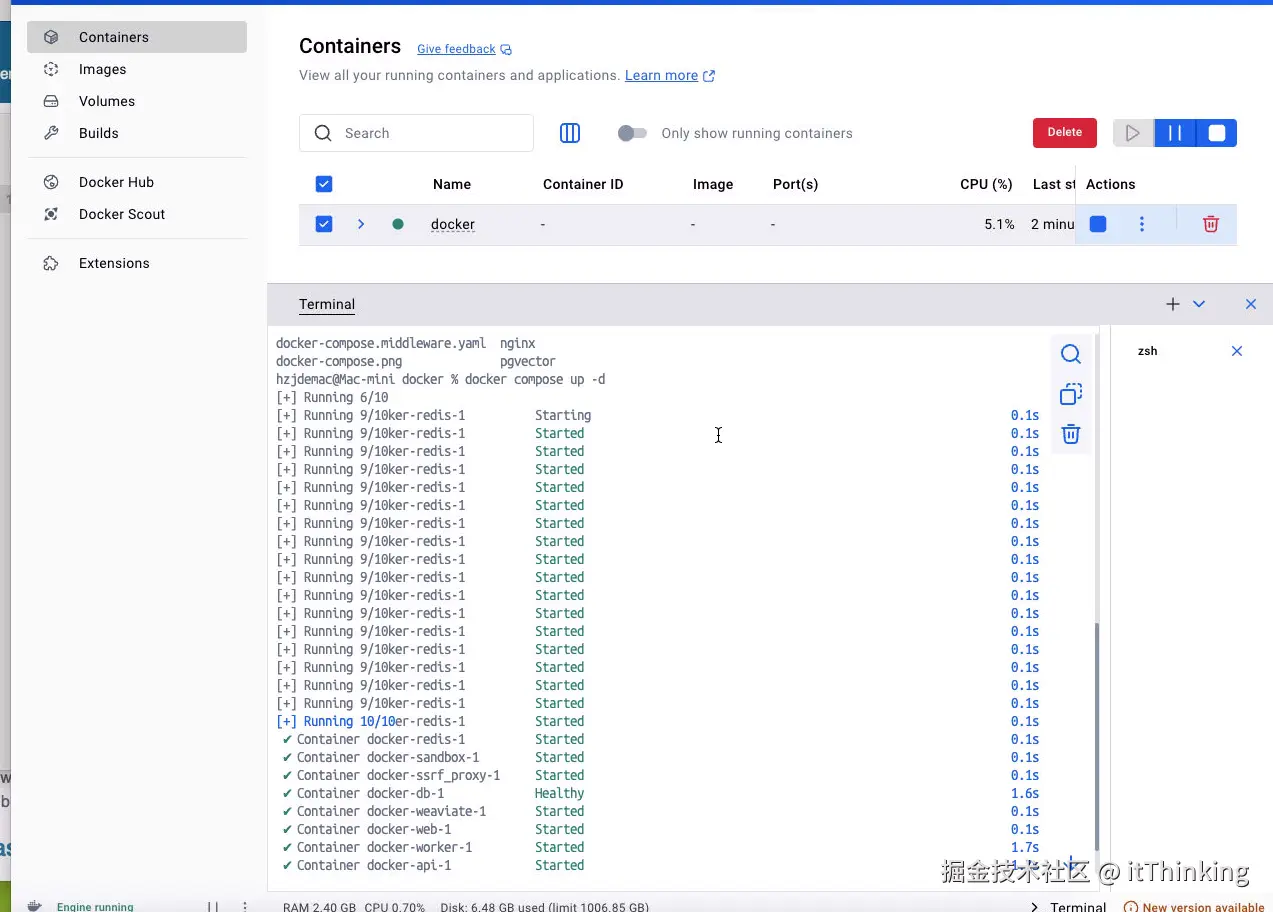The image size is (1273, 912).
Task: Click the New version available notice
Action: click(1194, 907)
